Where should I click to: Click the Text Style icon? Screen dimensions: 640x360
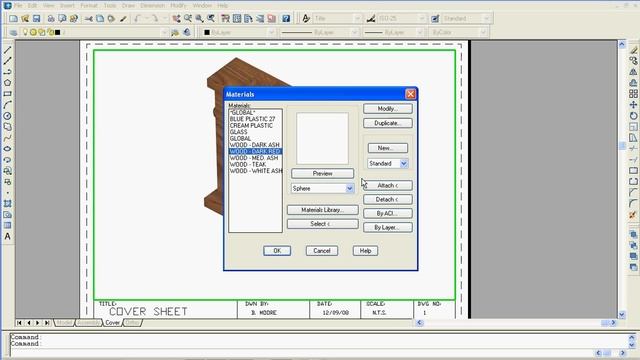click(x=306, y=18)
